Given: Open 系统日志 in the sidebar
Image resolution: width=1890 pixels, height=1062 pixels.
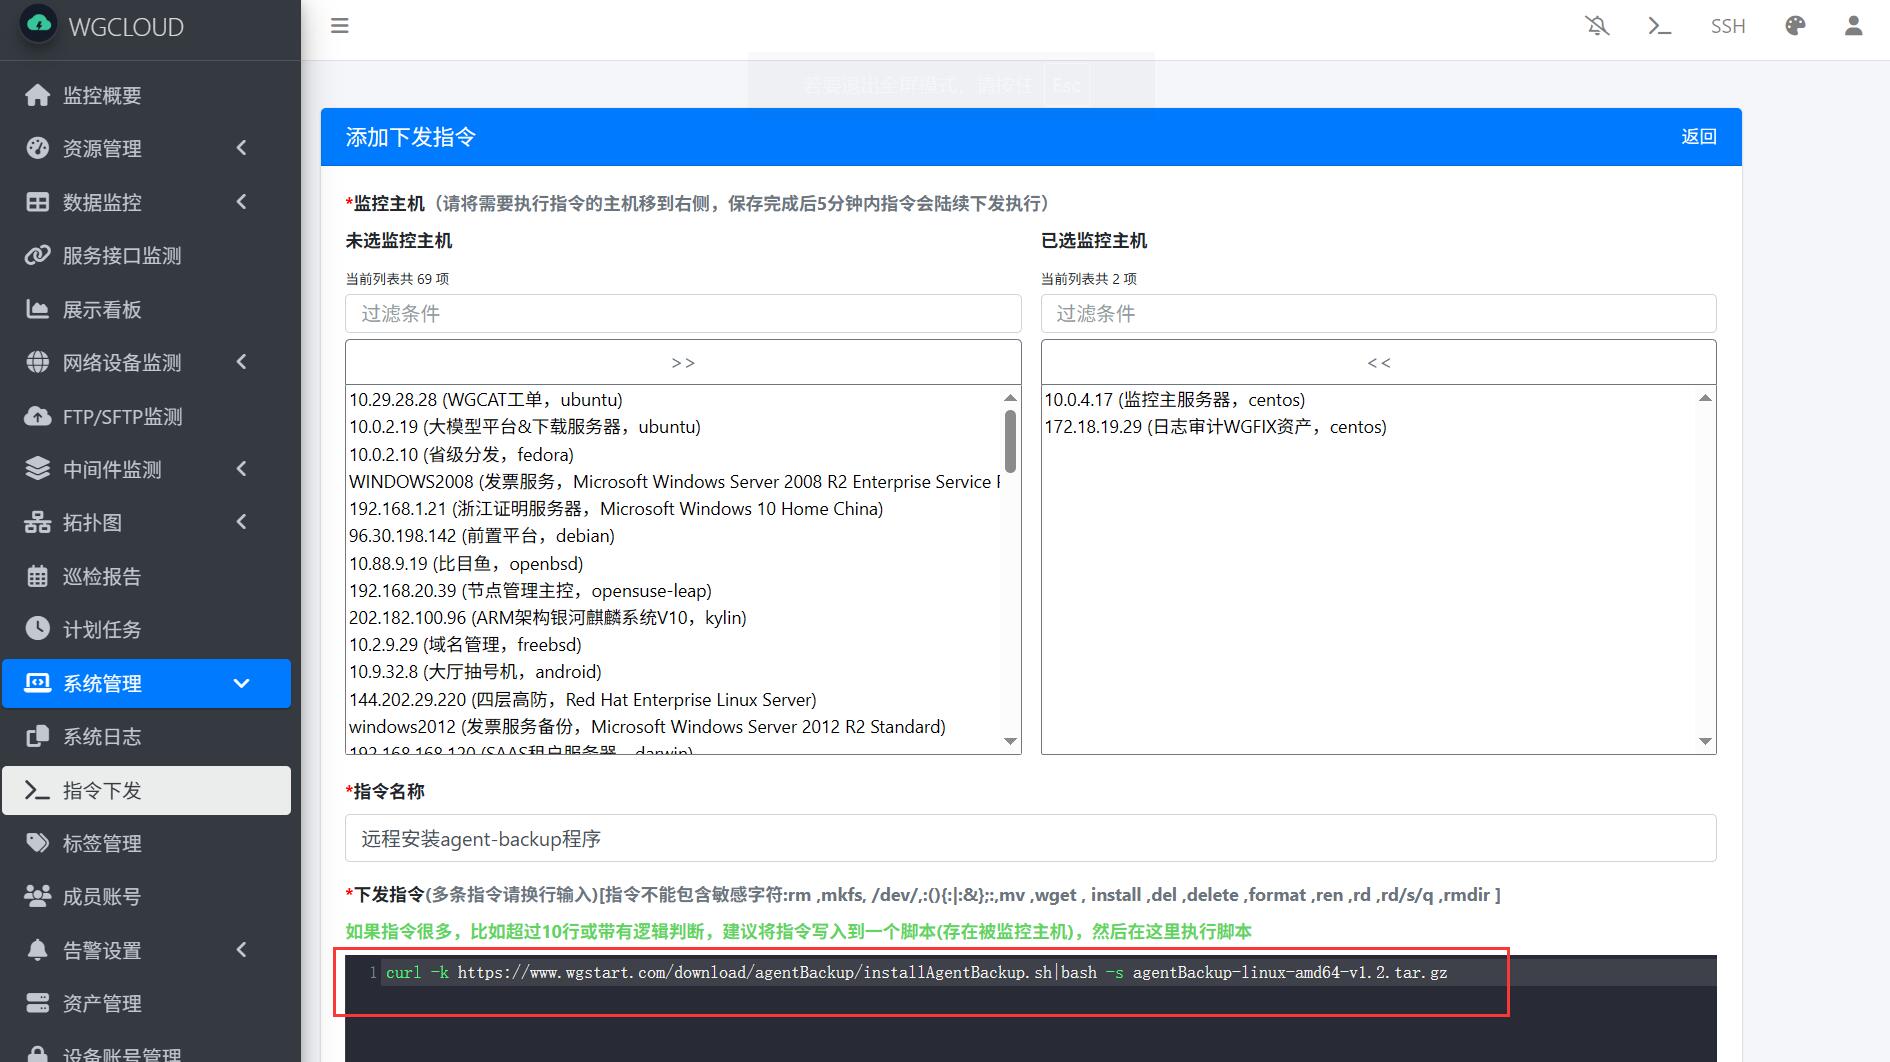Looking at the screenshot, I should pos(102,737).
